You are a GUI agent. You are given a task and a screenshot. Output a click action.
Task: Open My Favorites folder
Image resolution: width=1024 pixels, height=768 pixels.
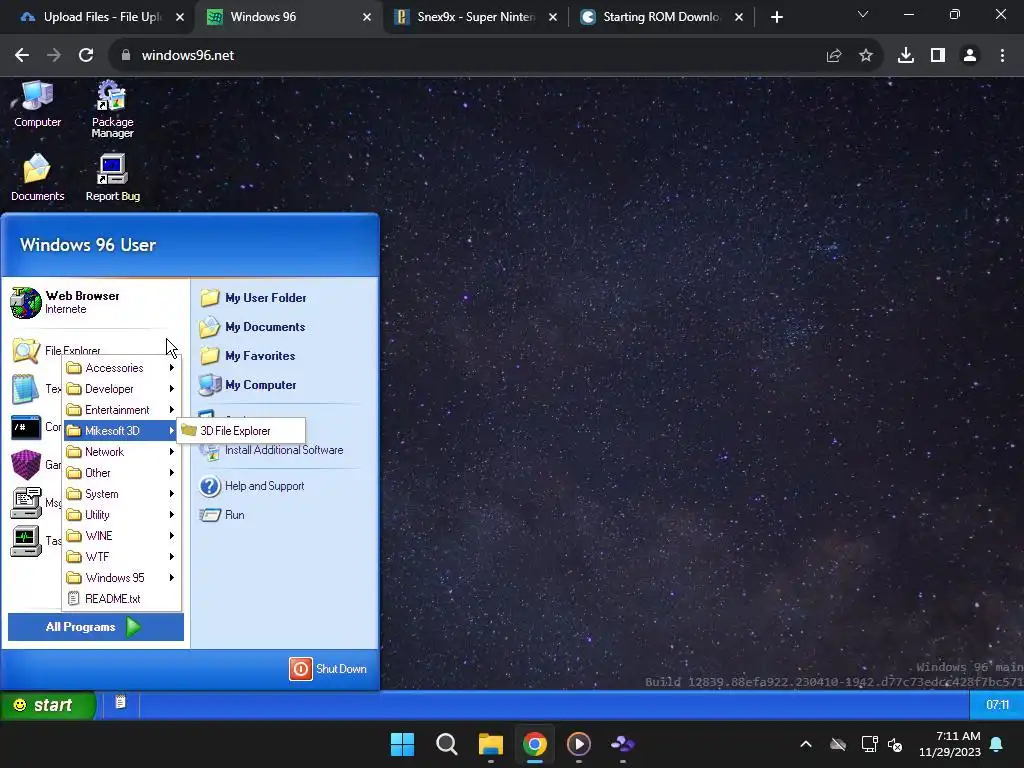[248, 356]
